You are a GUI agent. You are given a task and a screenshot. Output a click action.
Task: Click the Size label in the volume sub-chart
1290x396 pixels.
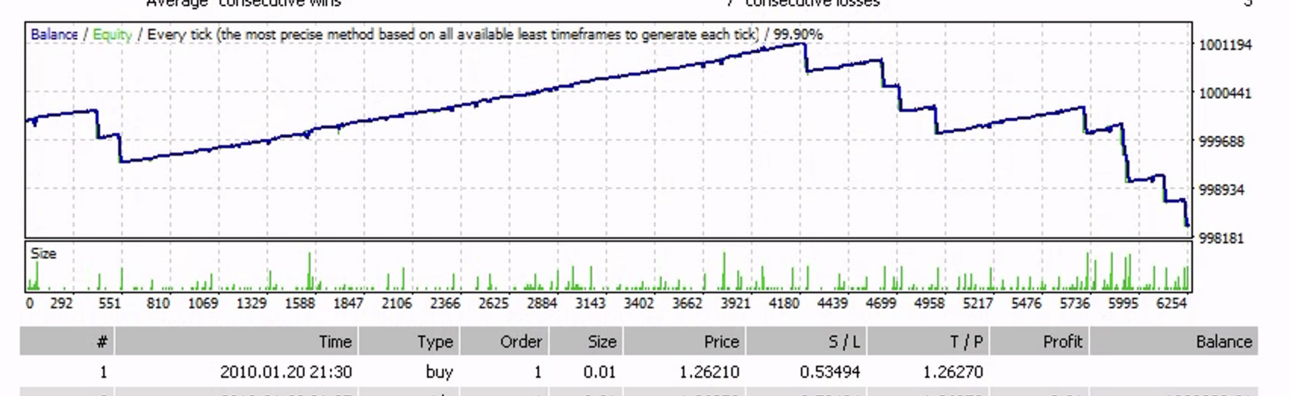pos(43,253)
